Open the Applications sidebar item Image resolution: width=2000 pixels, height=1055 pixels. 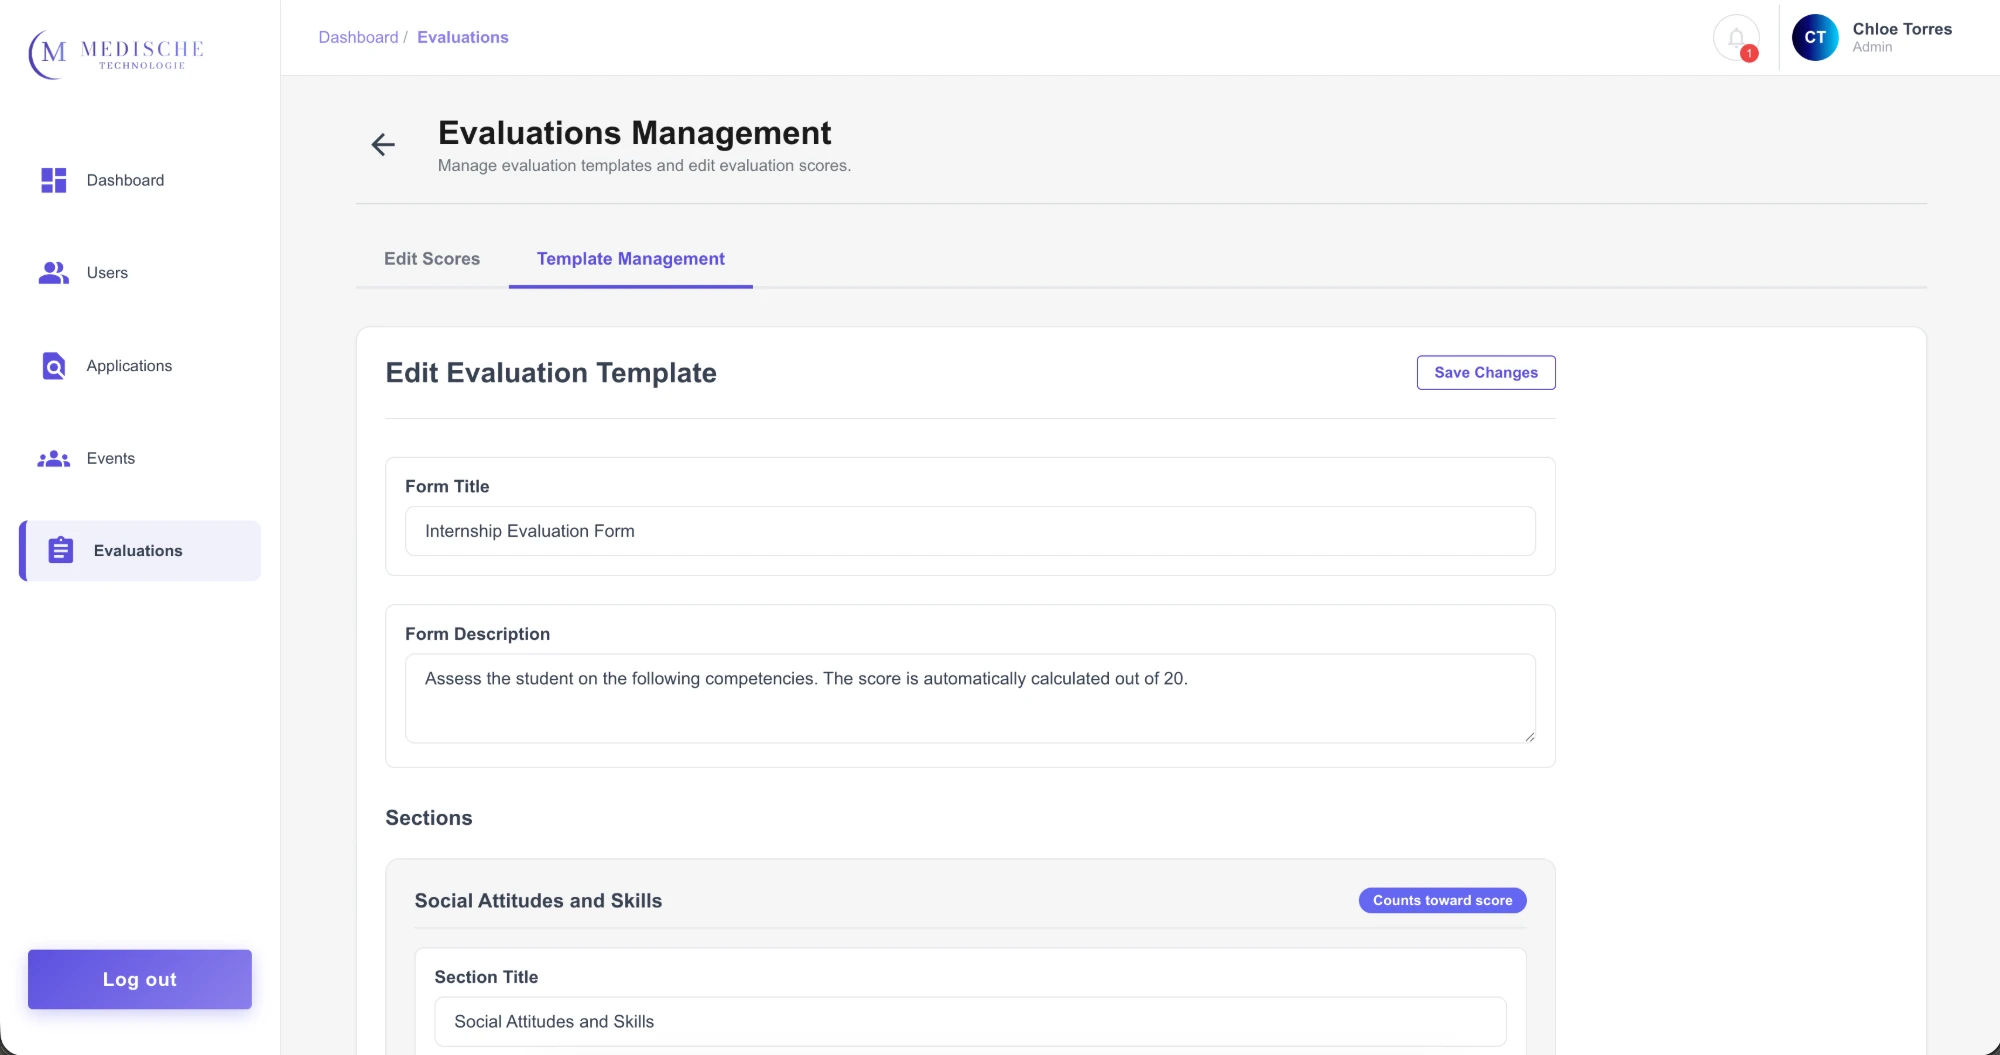point(129,366)
